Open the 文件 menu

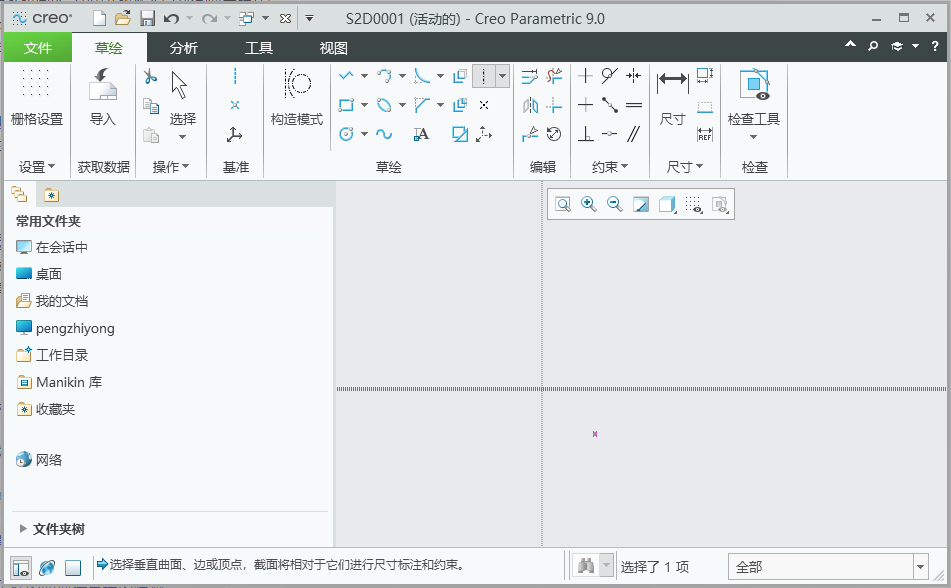pos(37,46)
